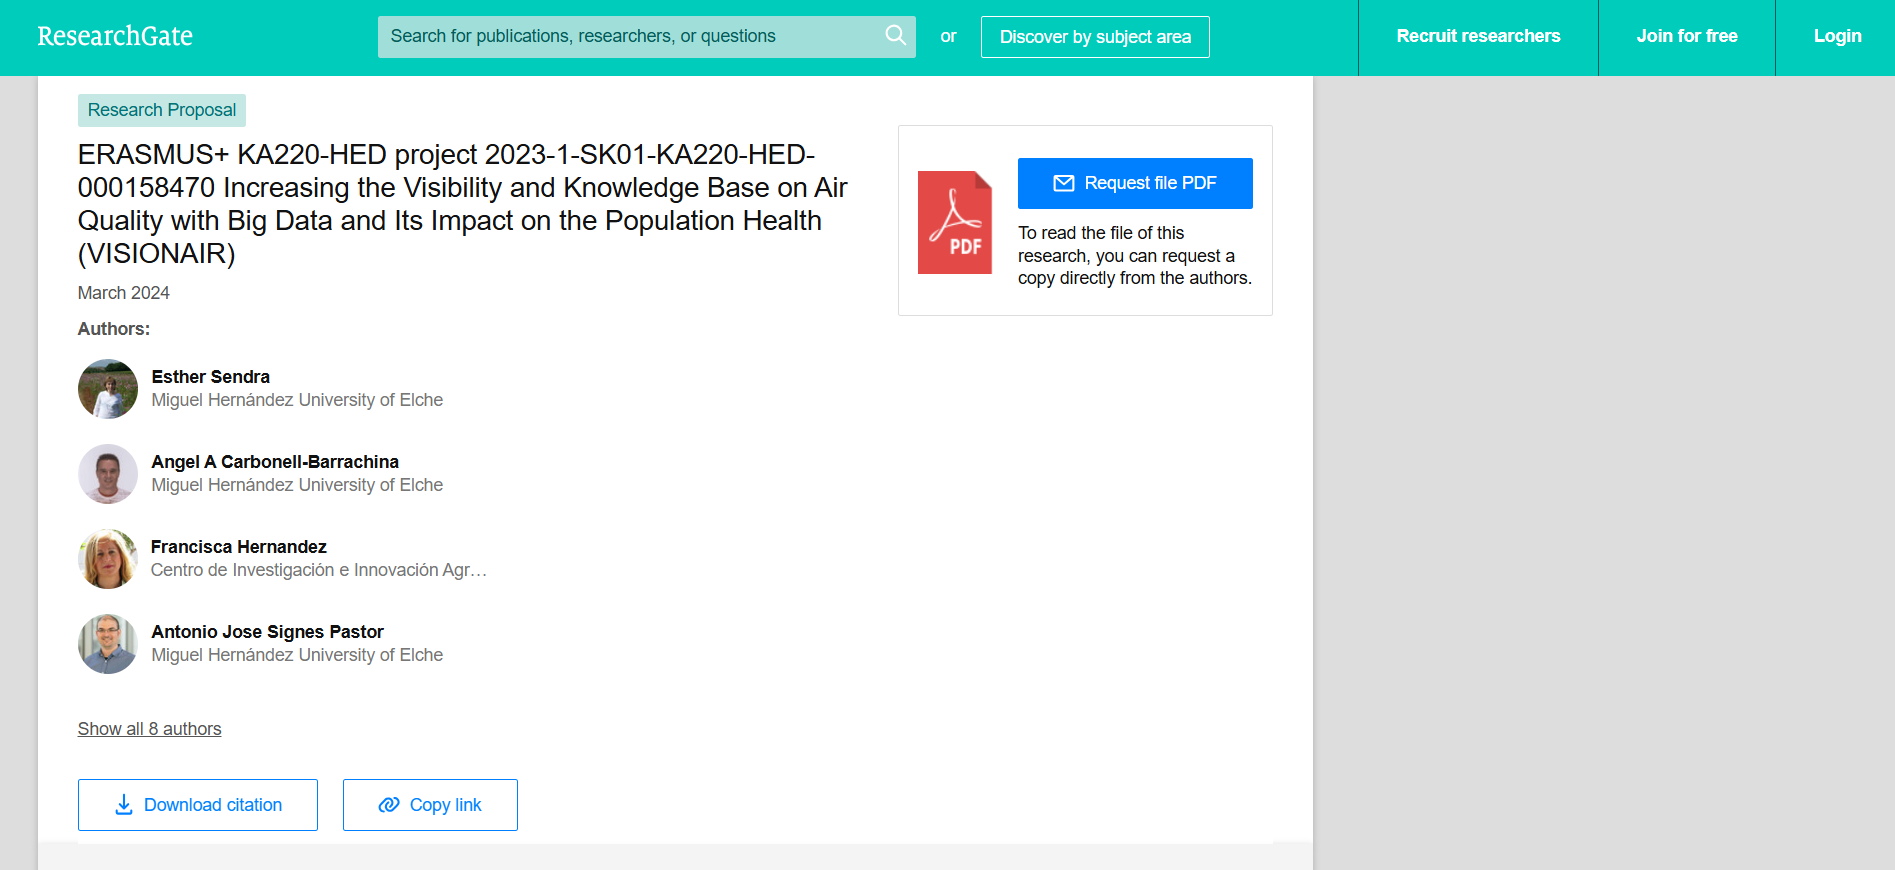Open Discover by subject area

pos(1095,37)
